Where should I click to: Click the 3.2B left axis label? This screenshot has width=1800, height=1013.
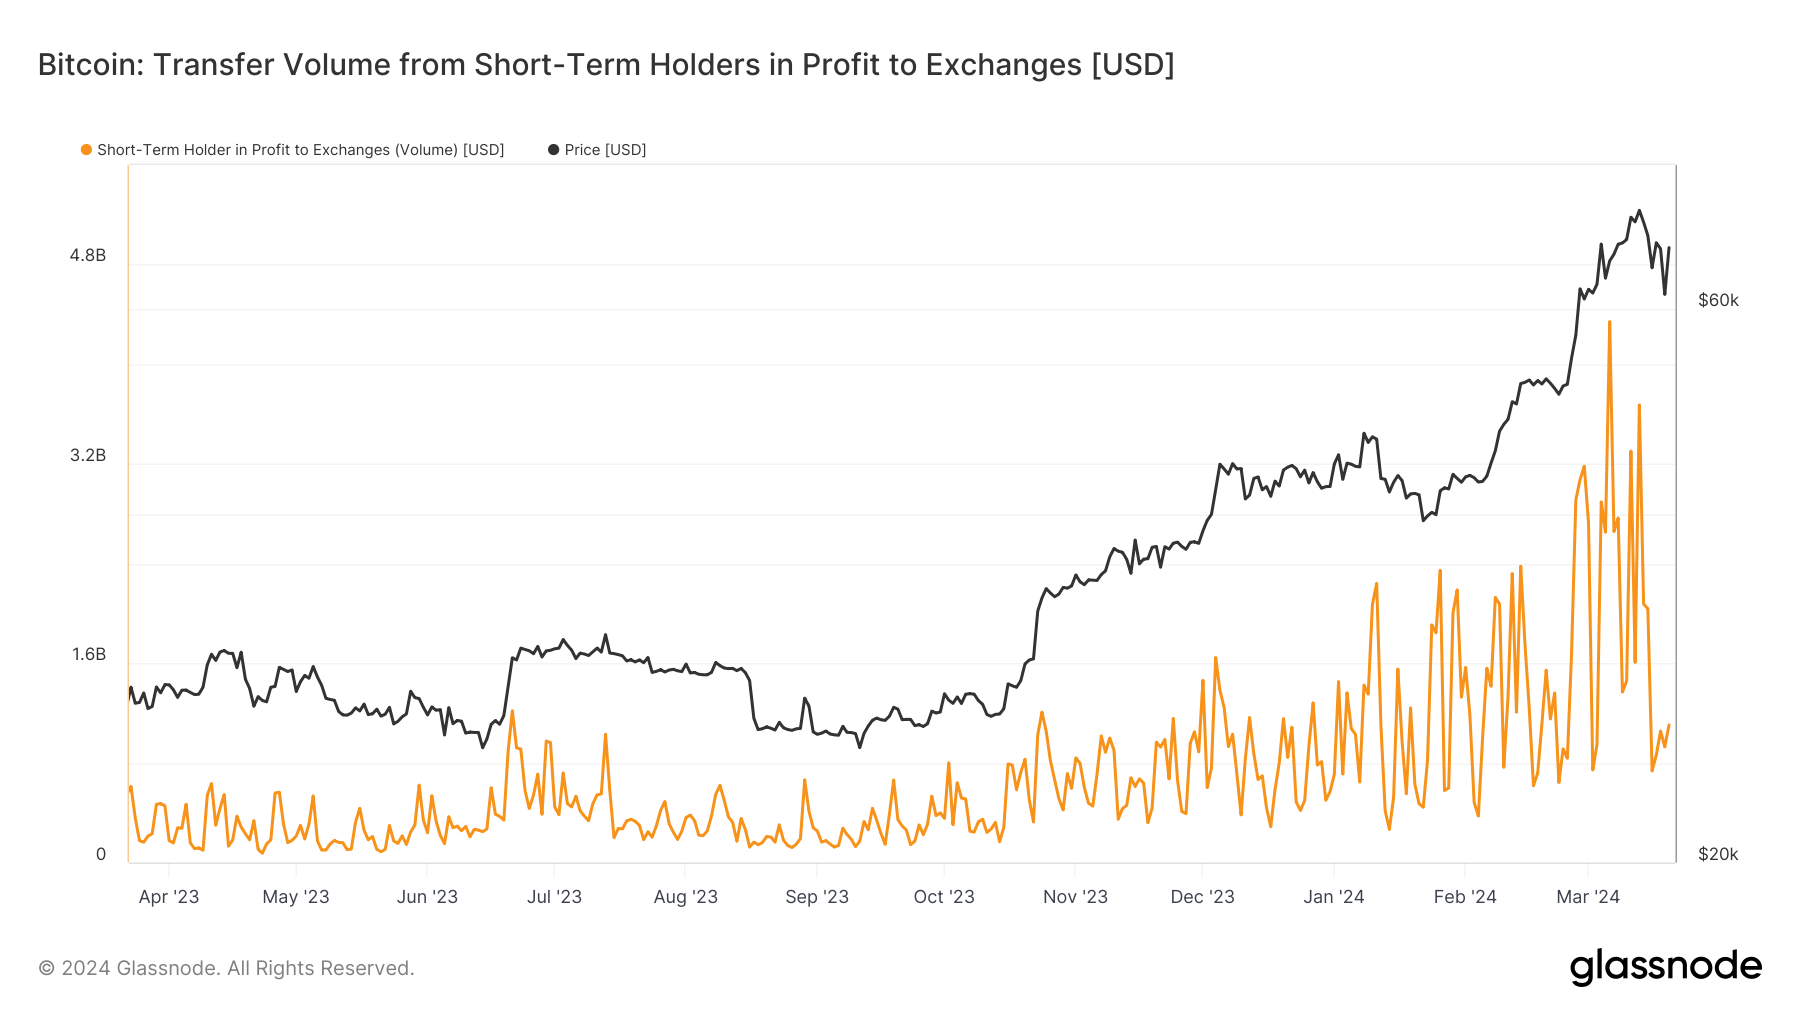[x=88, y=456]
